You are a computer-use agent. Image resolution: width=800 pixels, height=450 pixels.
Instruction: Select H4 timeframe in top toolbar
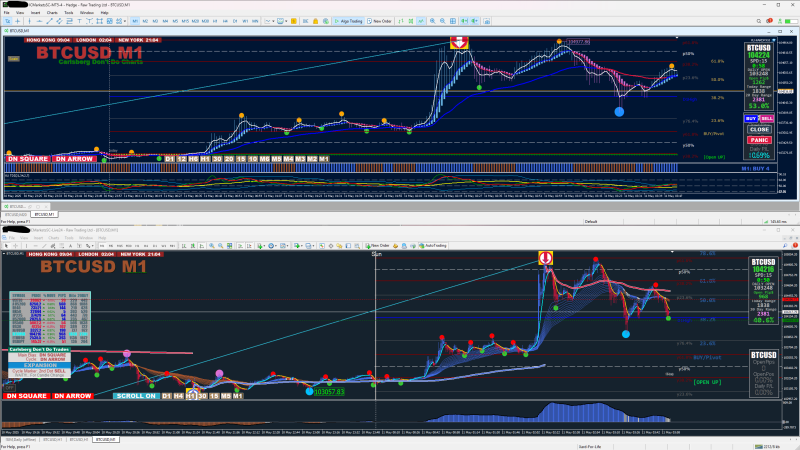pyautogui.click(x=225, y=21)
